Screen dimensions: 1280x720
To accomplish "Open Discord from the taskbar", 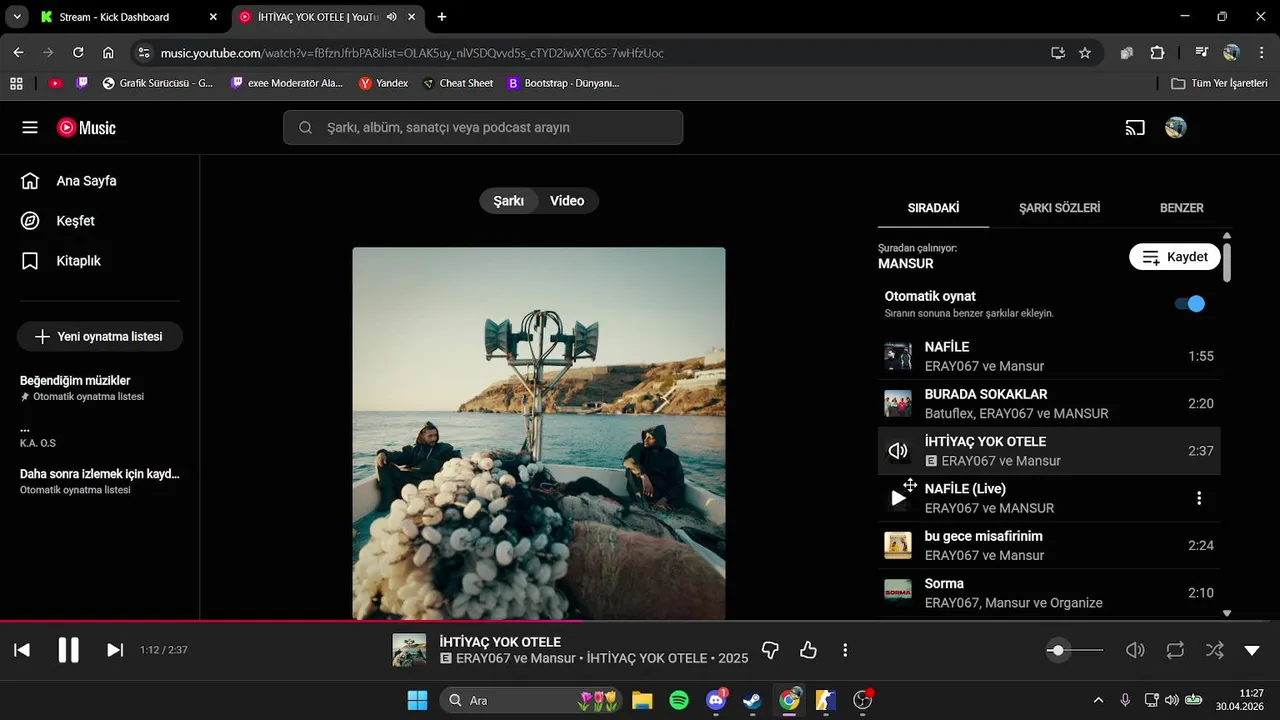I will 716,700.
